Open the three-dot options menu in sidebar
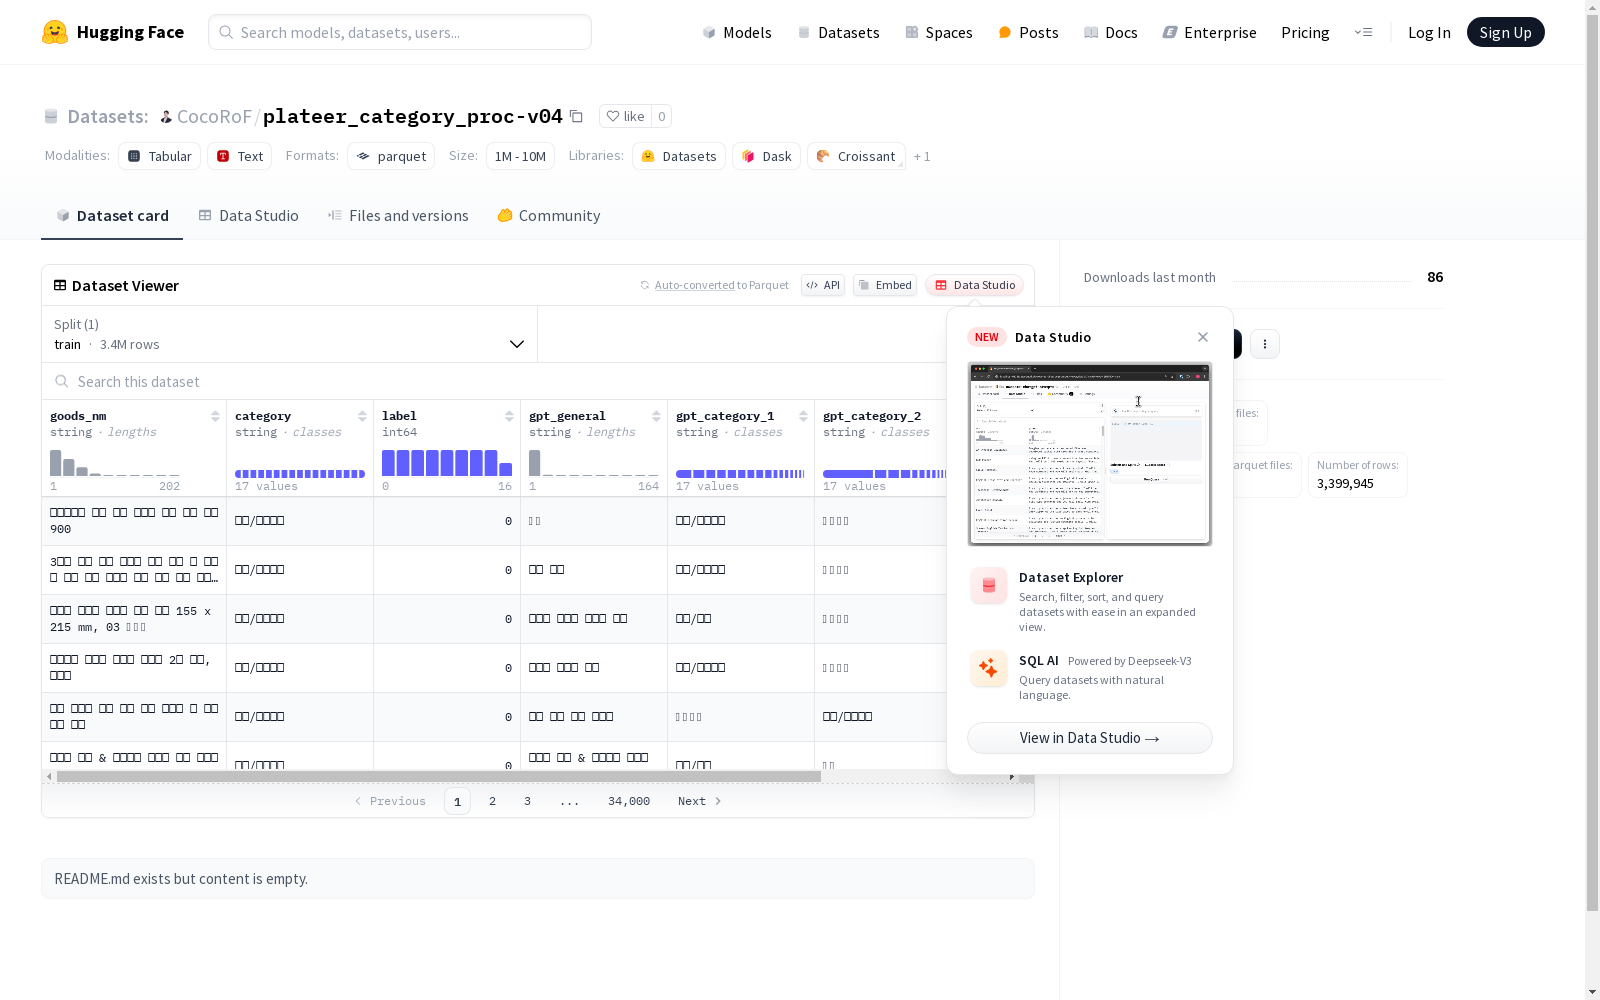 click(x=1265, y=344)
